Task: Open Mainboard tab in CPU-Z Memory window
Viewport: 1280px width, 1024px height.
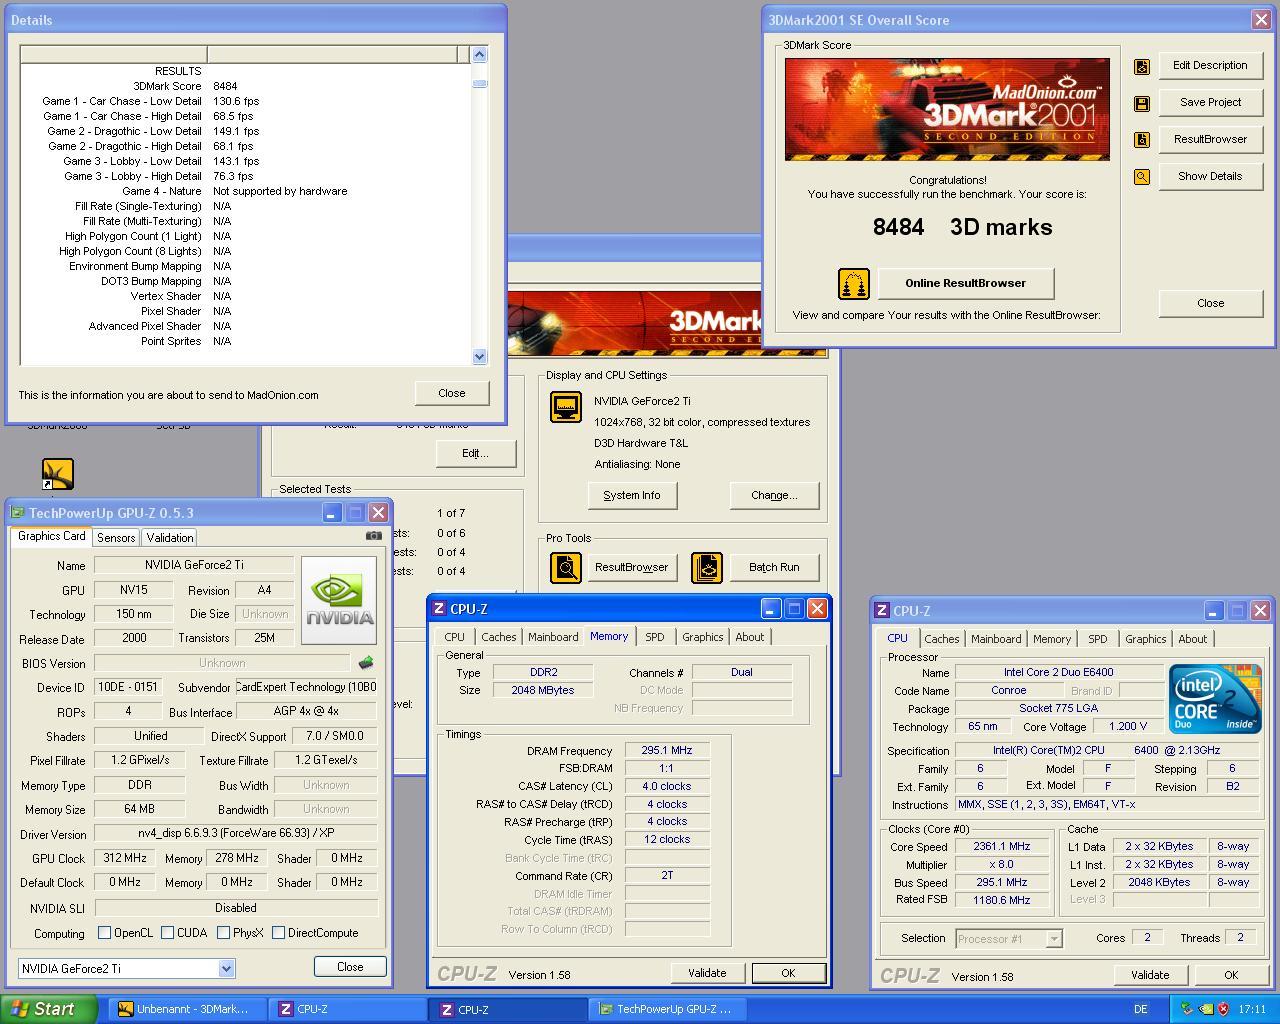Action: [553, 637]
